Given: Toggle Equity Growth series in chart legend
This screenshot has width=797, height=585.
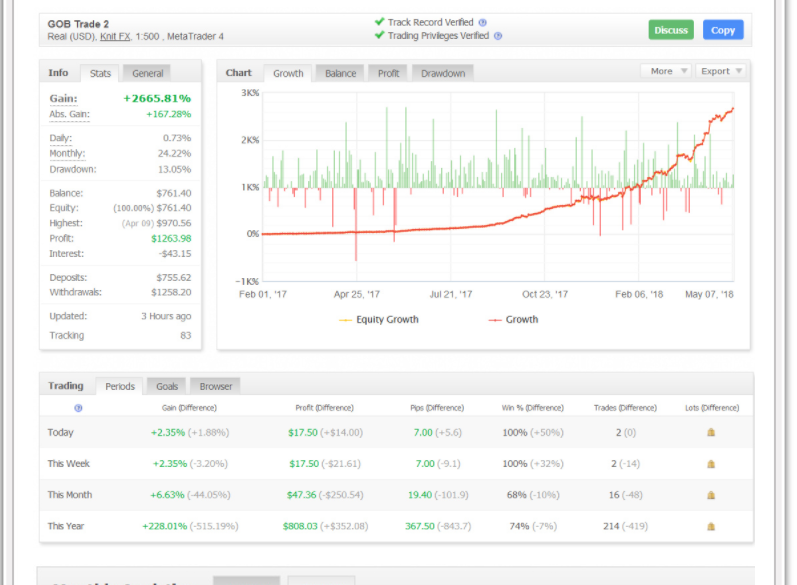Looking at the screenshot, I should (379, 320).
